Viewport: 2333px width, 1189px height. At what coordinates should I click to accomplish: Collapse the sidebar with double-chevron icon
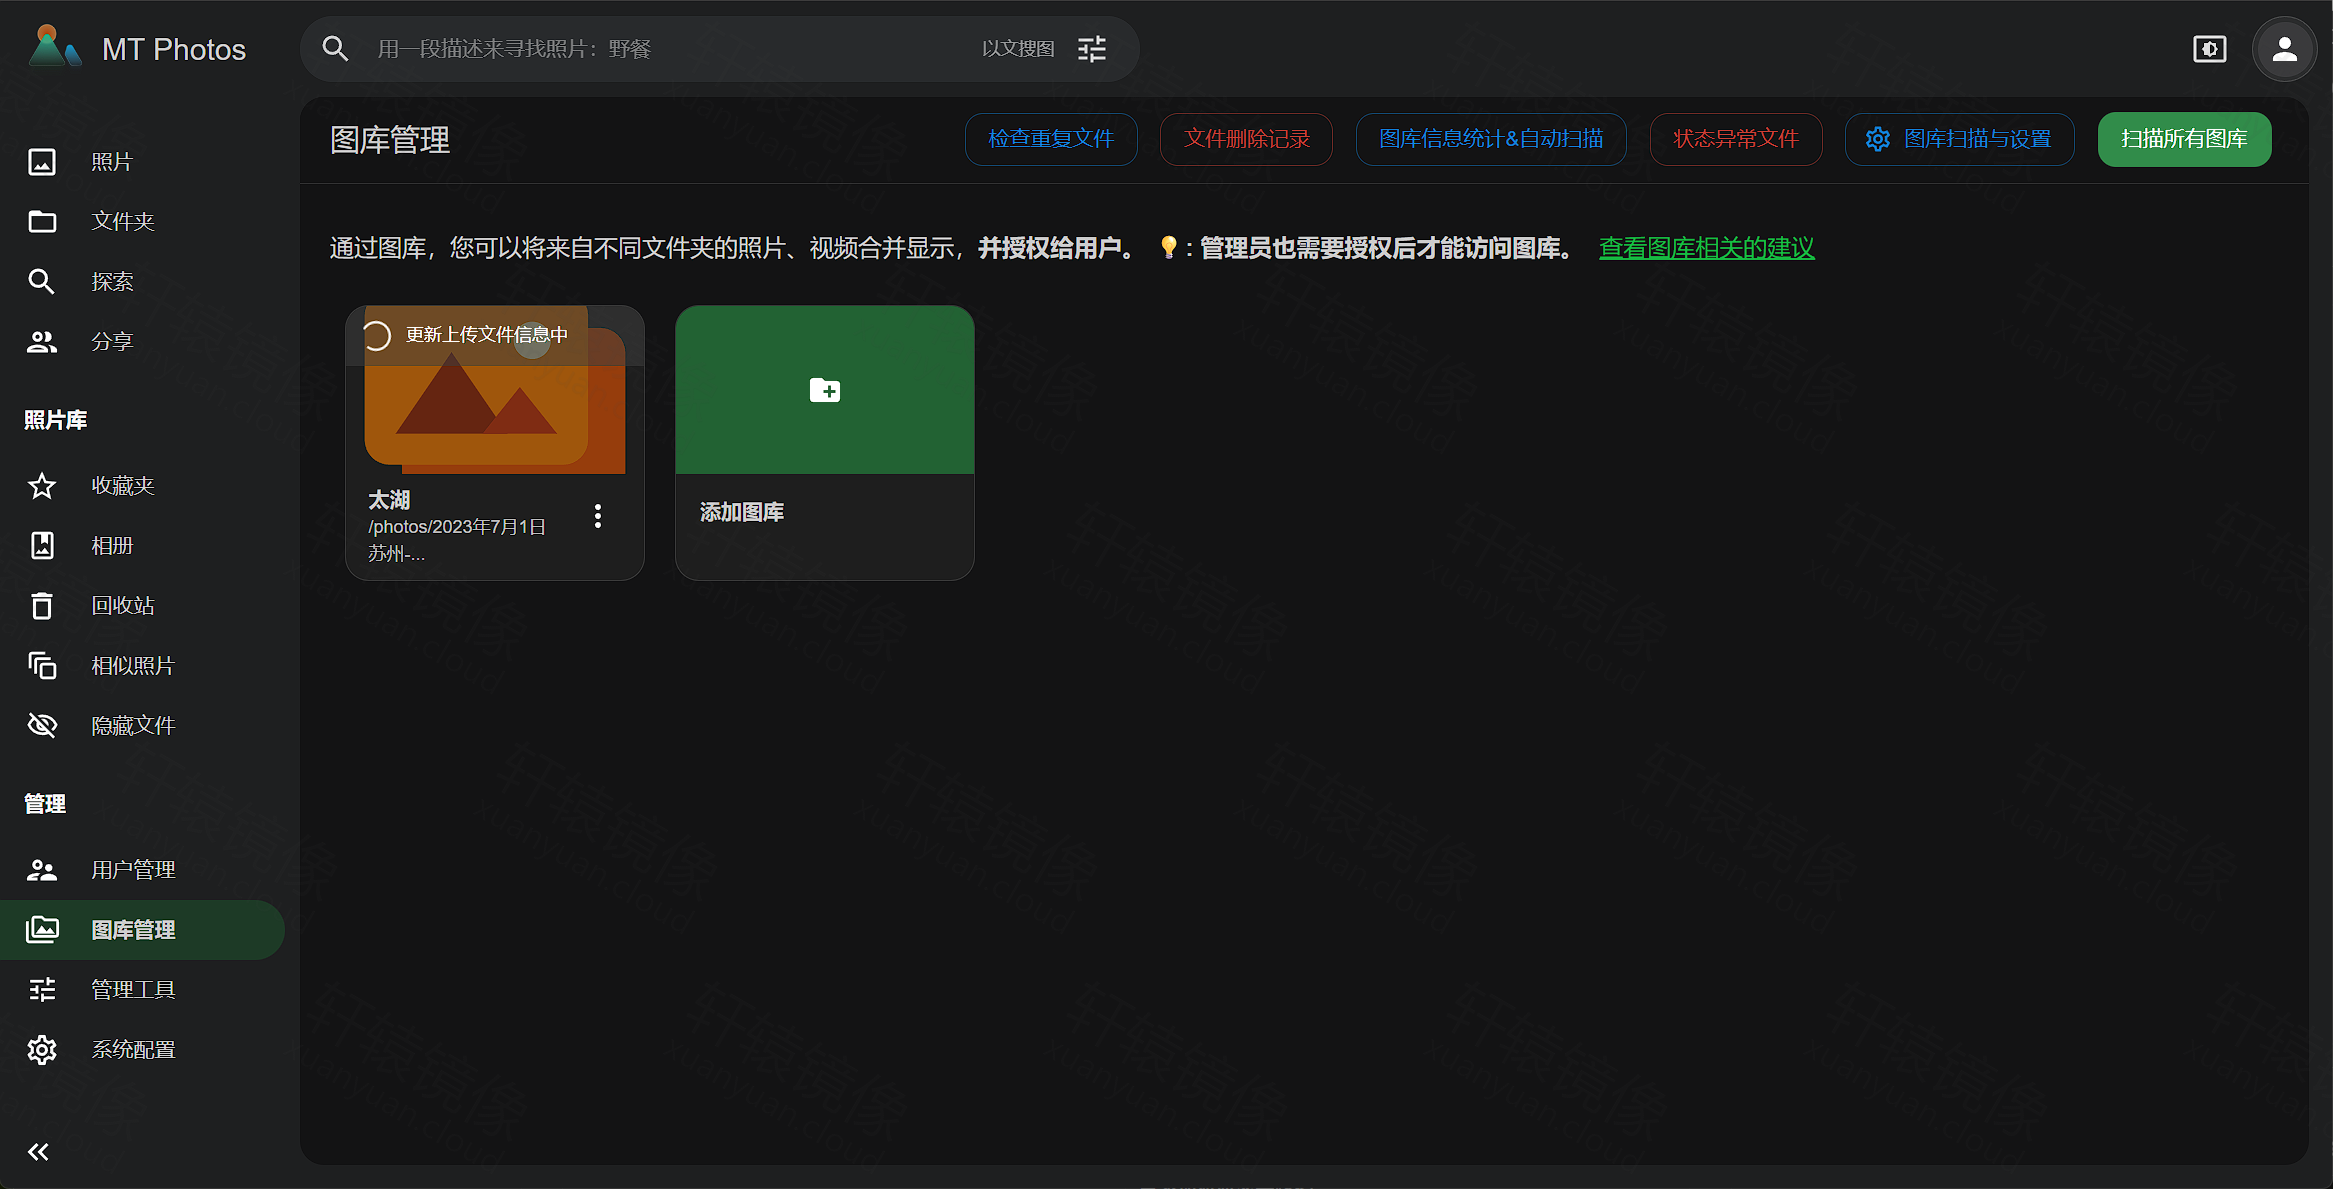coord(38,1152)
